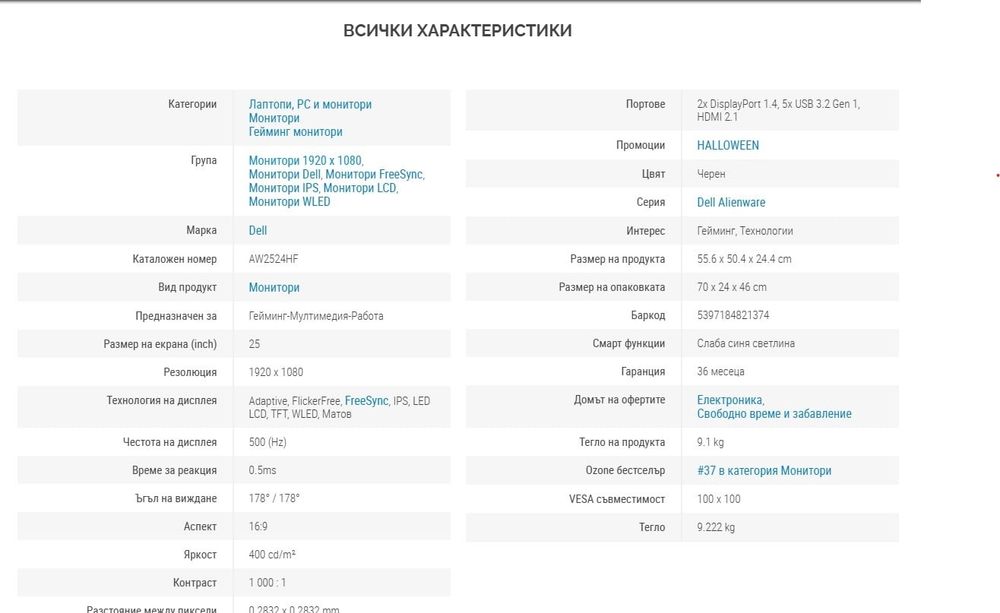Open the Електроника offers link
The height and width of the screenshot is (613, 1000).
pyautogui.click(x=729, y=400)
